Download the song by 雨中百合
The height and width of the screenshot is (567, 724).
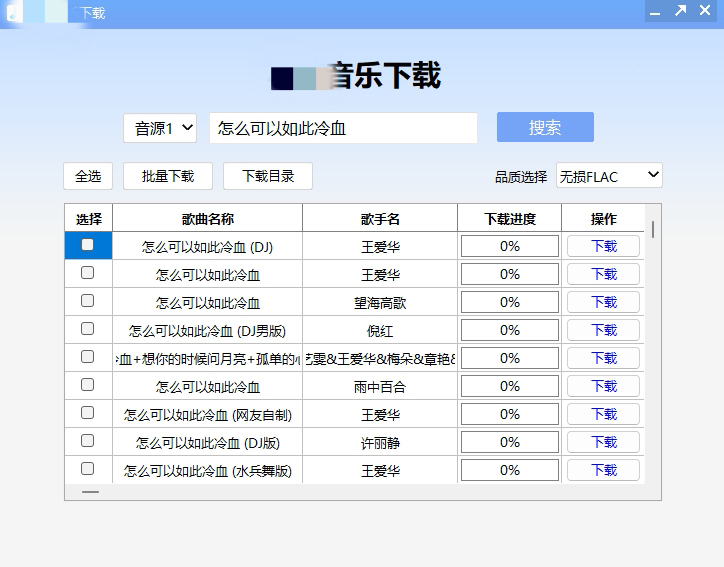tap(603, 386)
